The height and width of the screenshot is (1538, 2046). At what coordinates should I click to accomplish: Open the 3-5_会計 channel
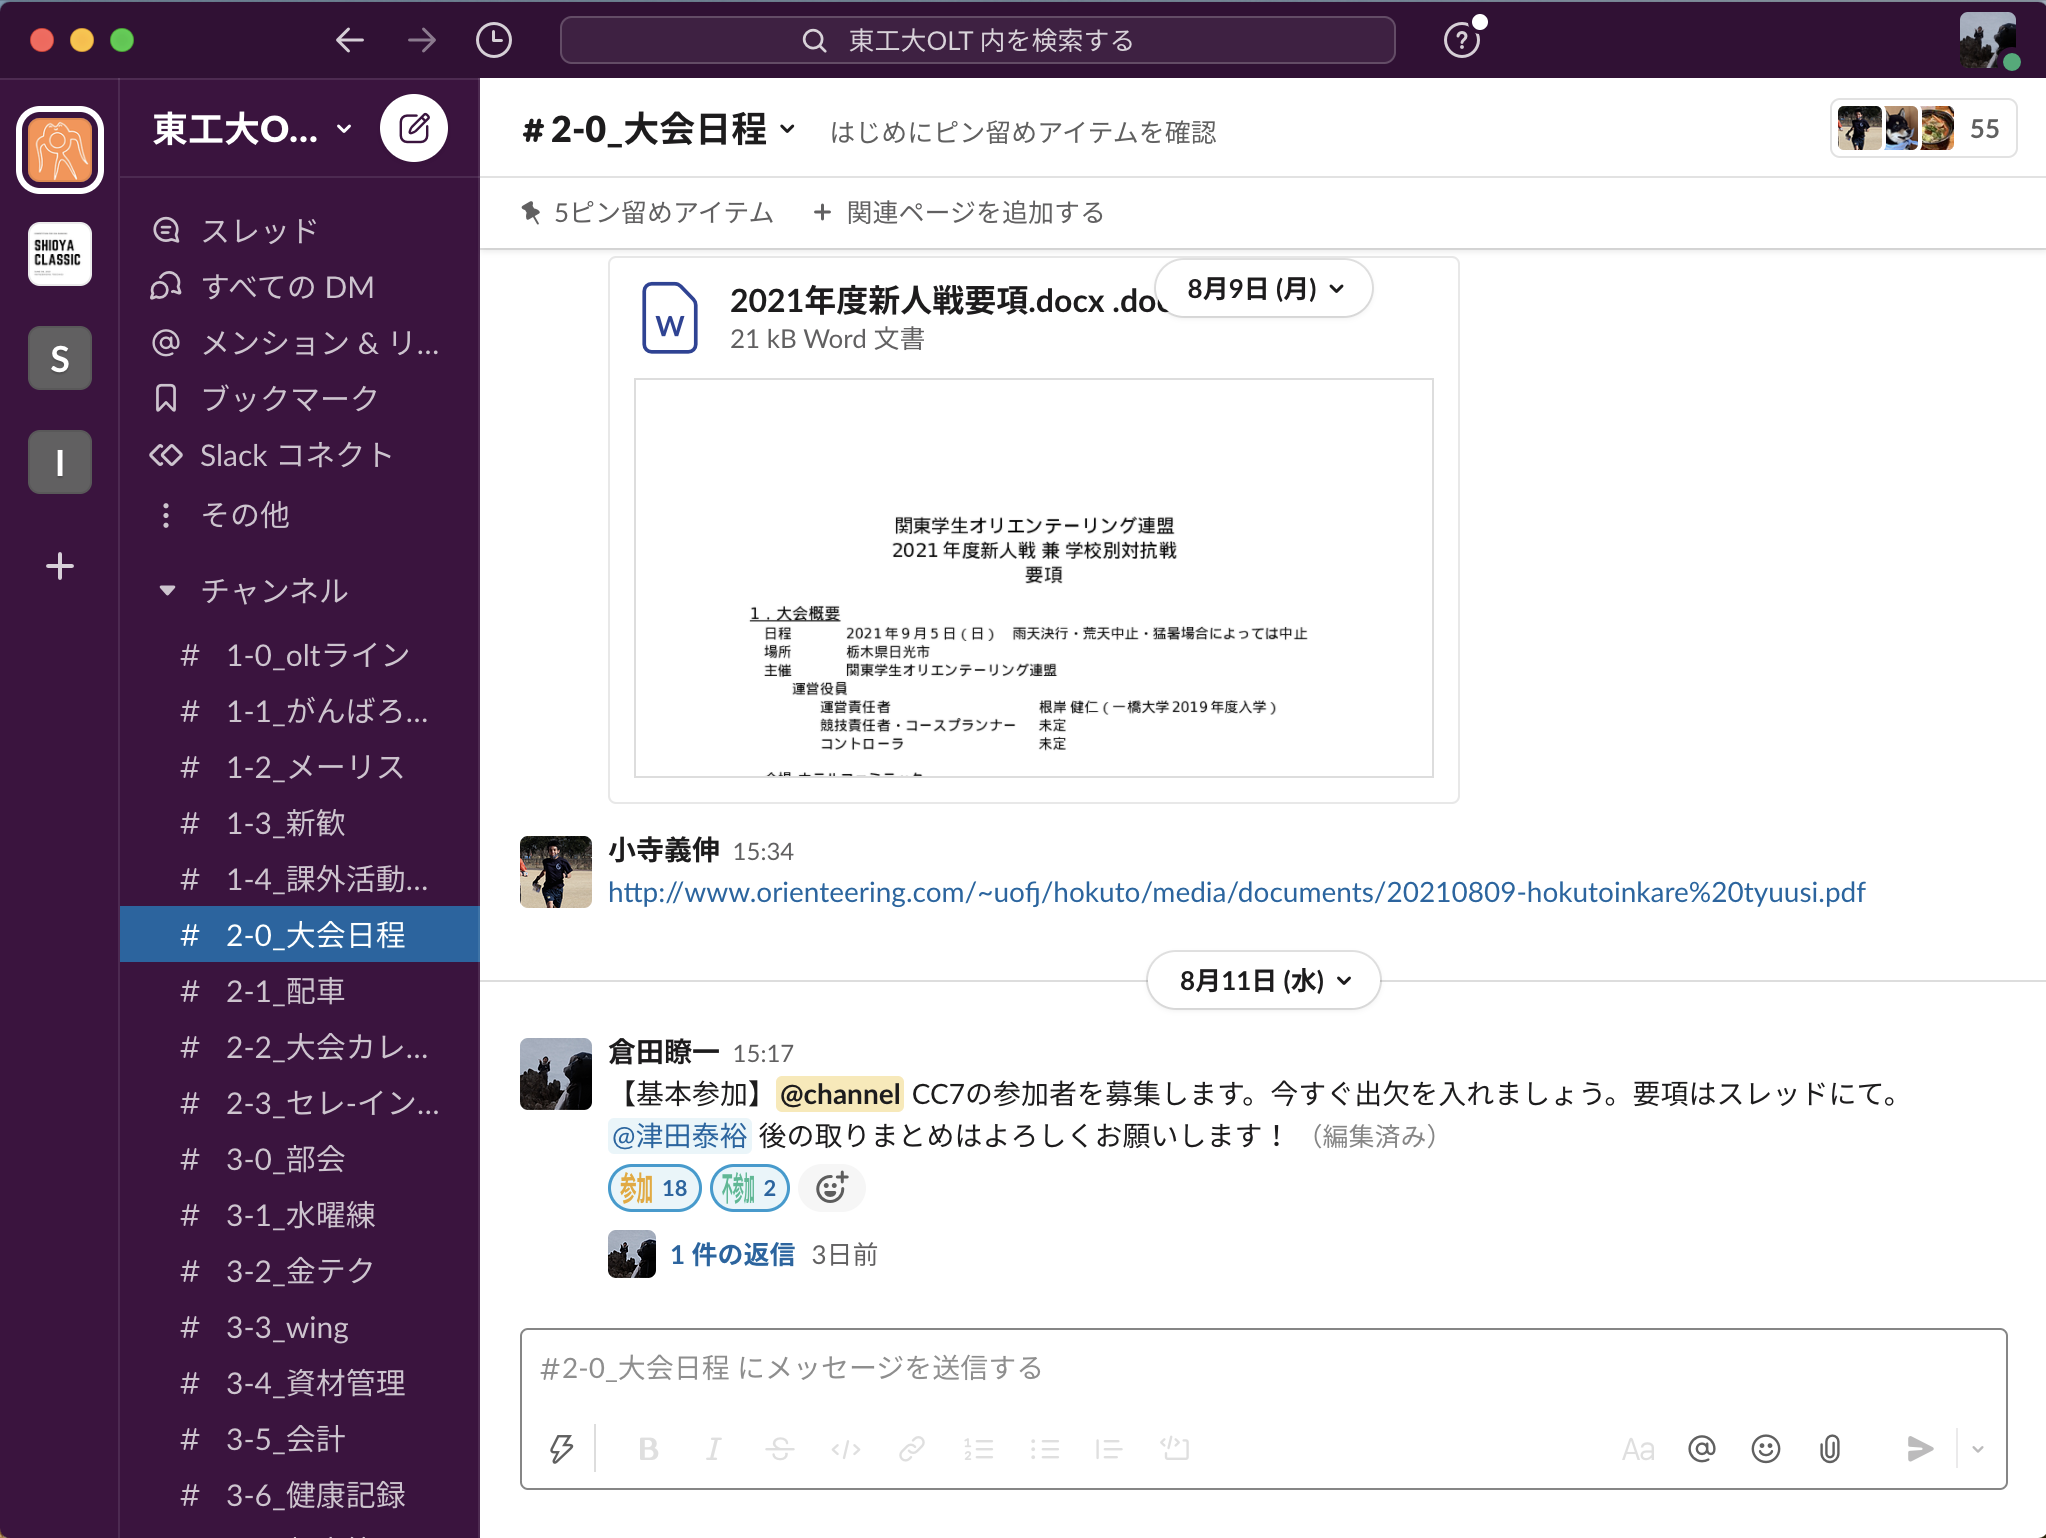pyautogui.click(x=300, y=1438)
